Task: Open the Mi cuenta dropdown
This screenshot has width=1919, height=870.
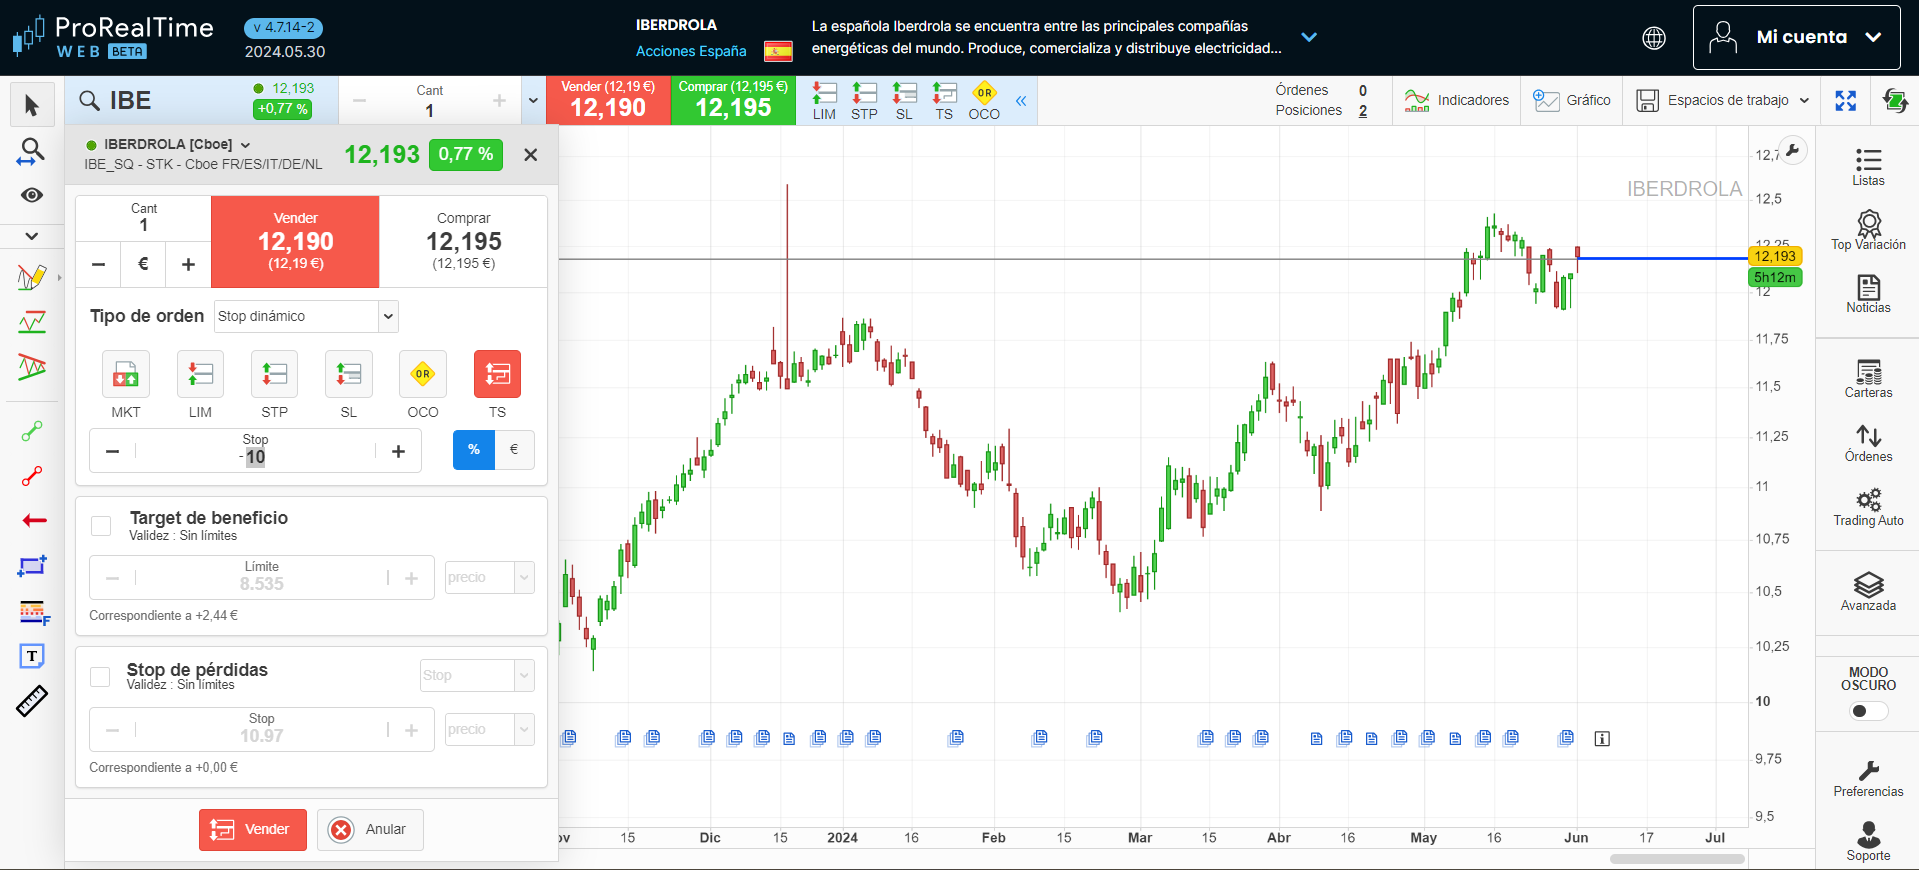Action: tap(1796, 37)
